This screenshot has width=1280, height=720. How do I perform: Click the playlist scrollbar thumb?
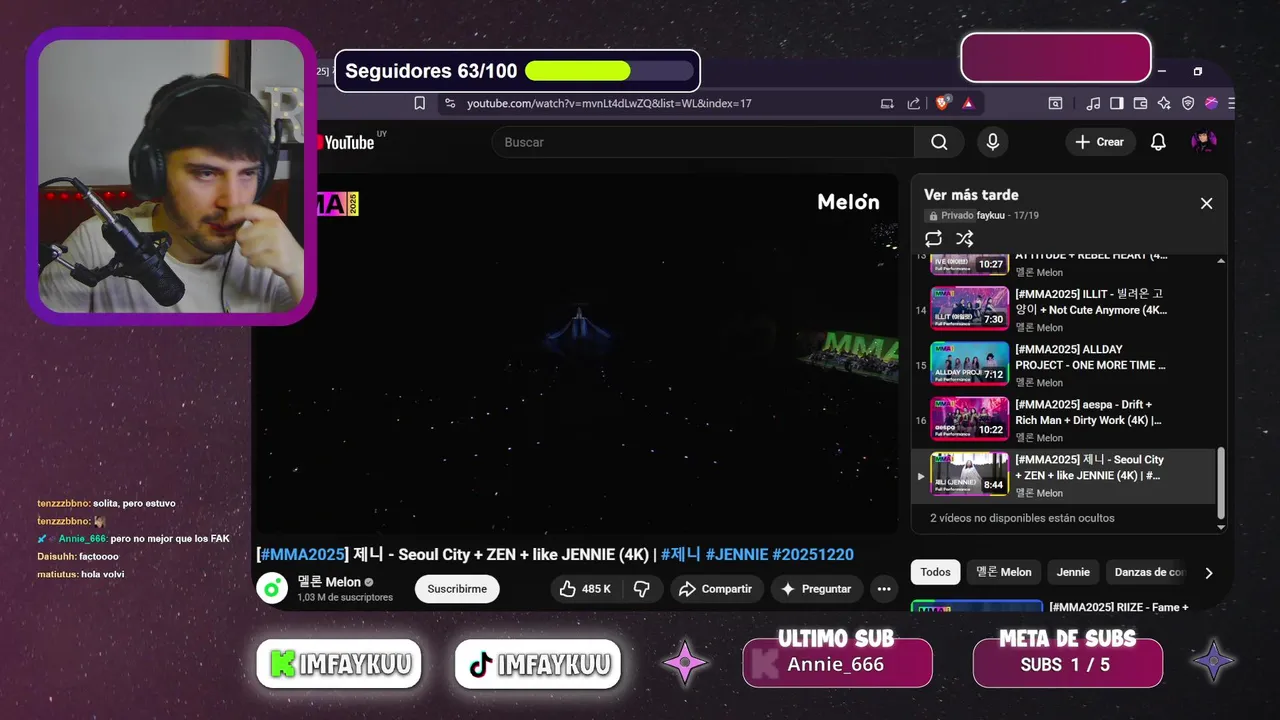coord(1220,483)
